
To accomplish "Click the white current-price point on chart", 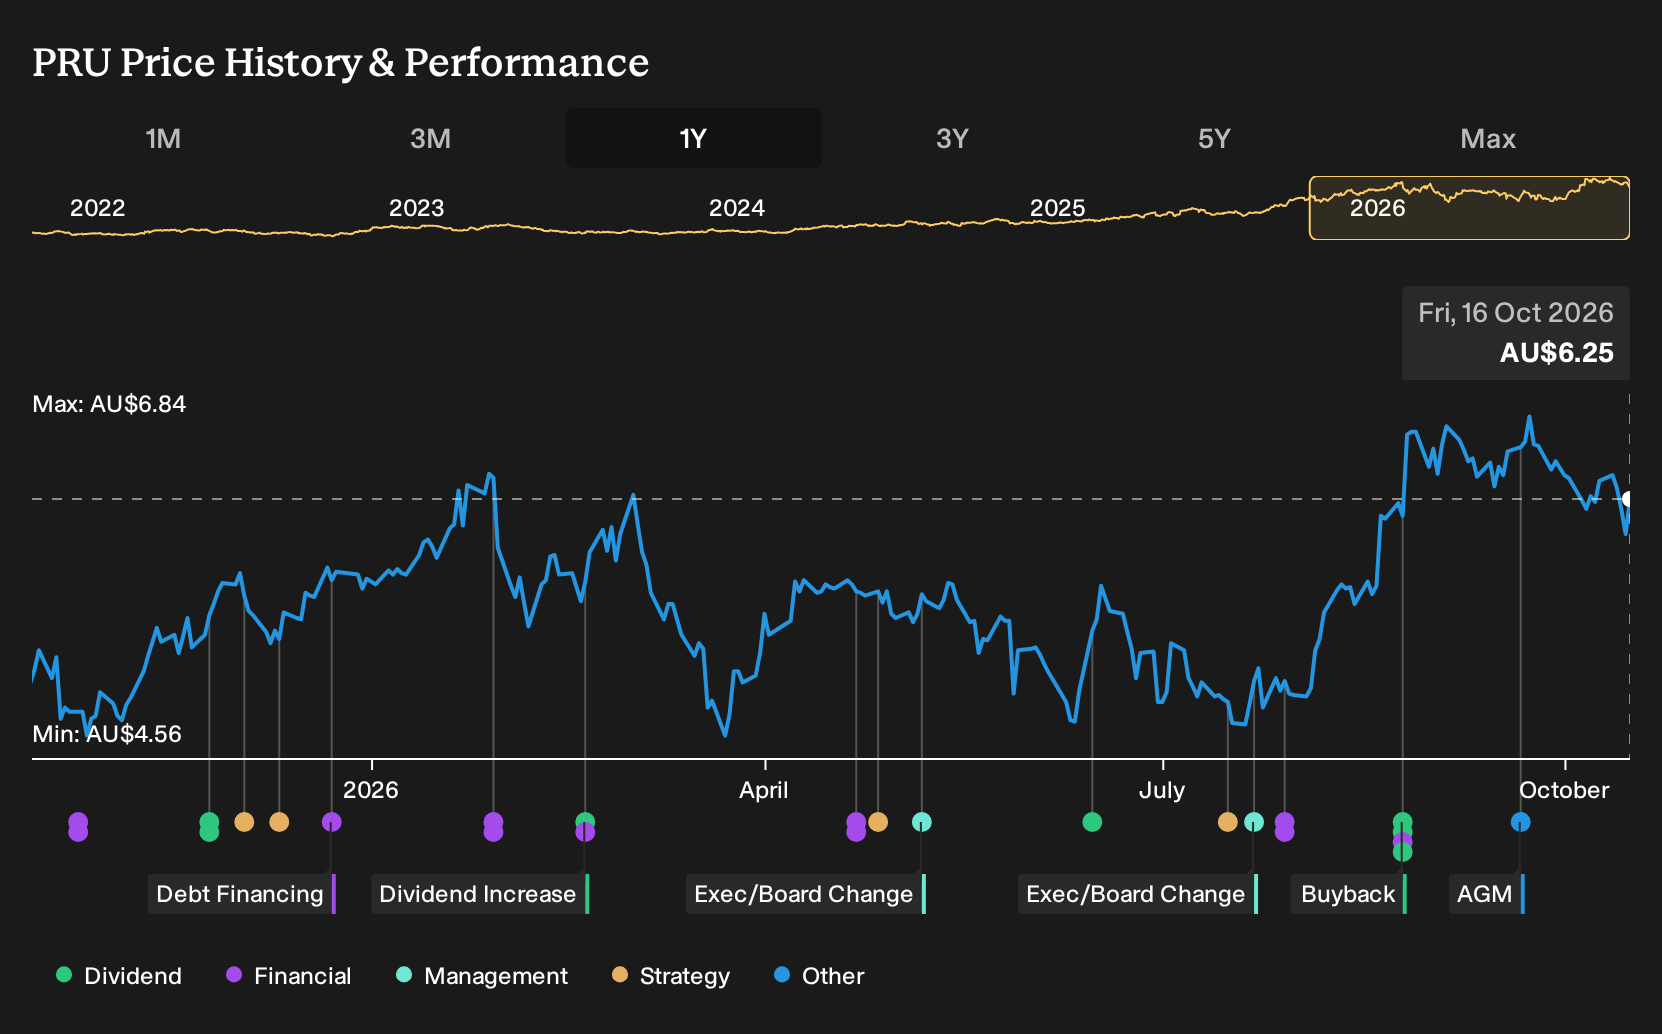I will point(1627,499).
